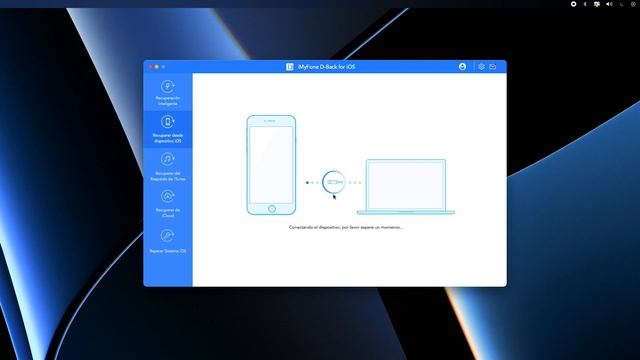
Task: Minimize the D-Back window with yellow button
Action: click(x=157, y=67)
